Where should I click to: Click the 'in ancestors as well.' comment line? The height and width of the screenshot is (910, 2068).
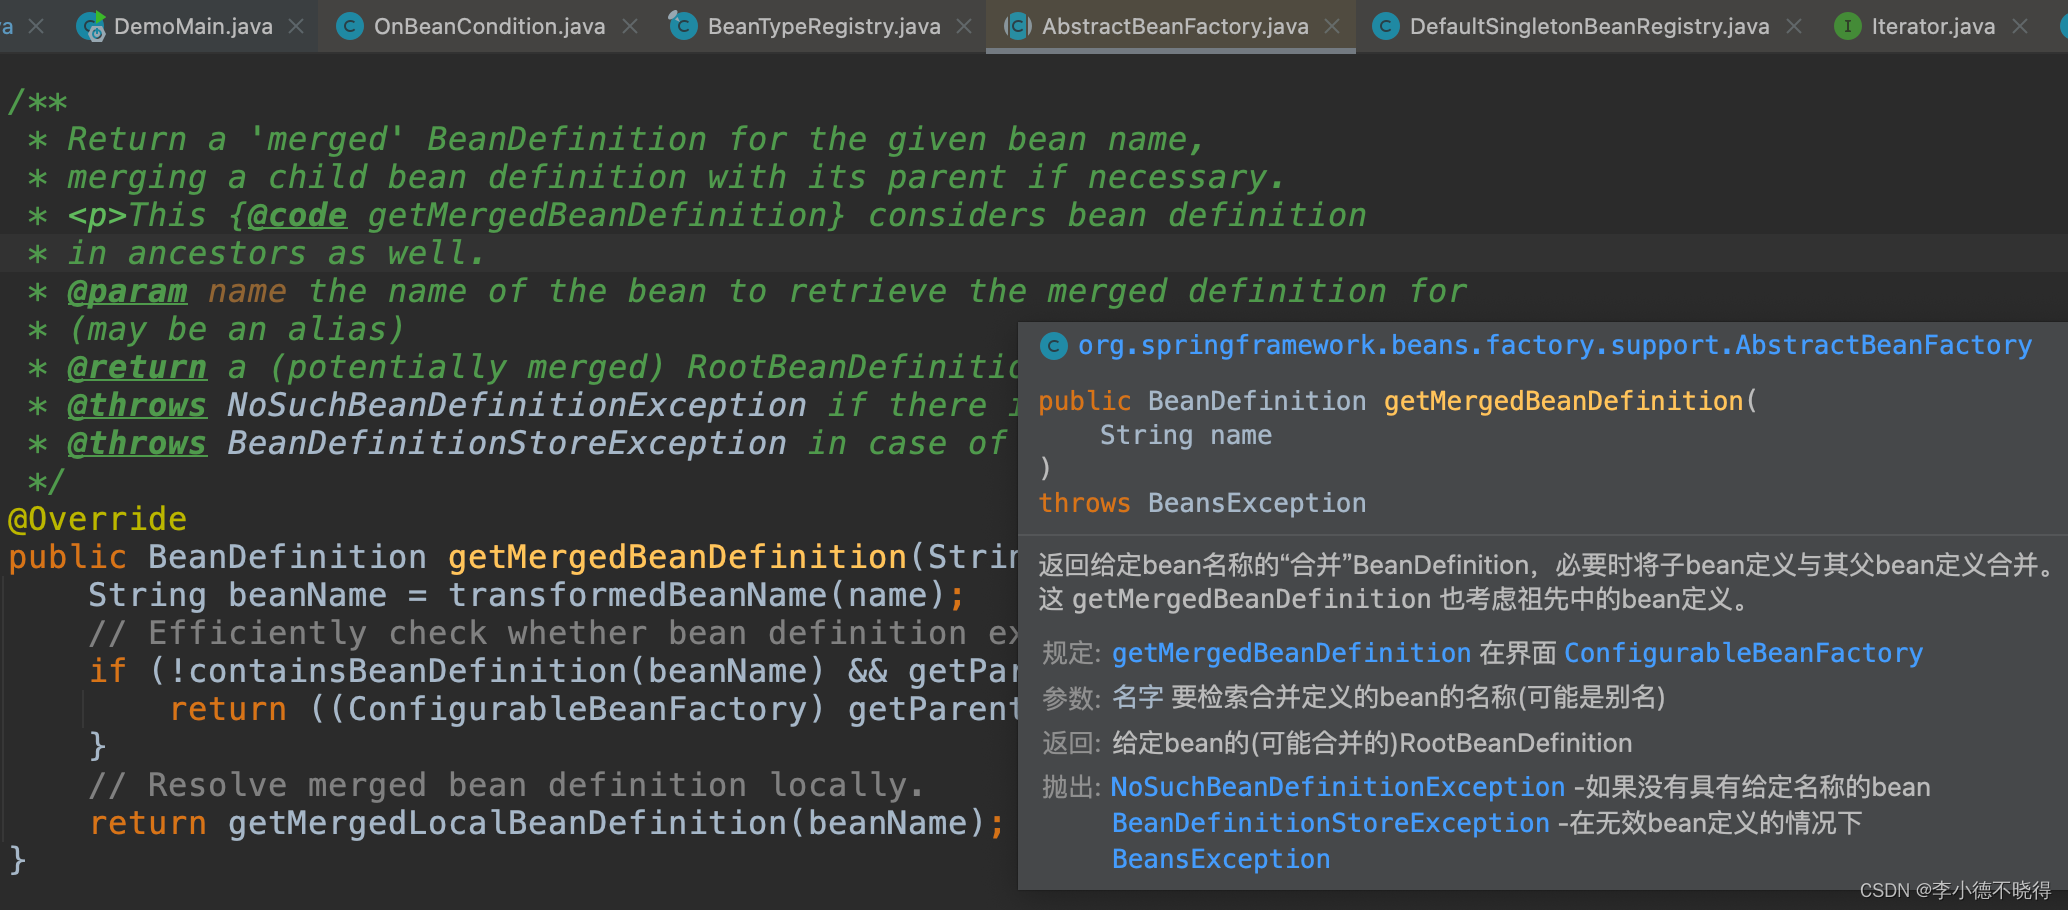point(276,253)
